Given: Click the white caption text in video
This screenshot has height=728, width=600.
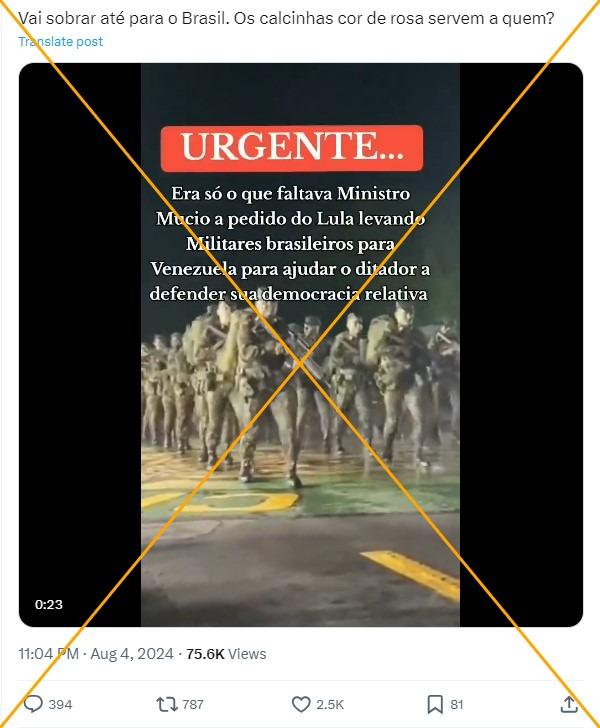Looking at the screenshot, I should pos(290,244).
